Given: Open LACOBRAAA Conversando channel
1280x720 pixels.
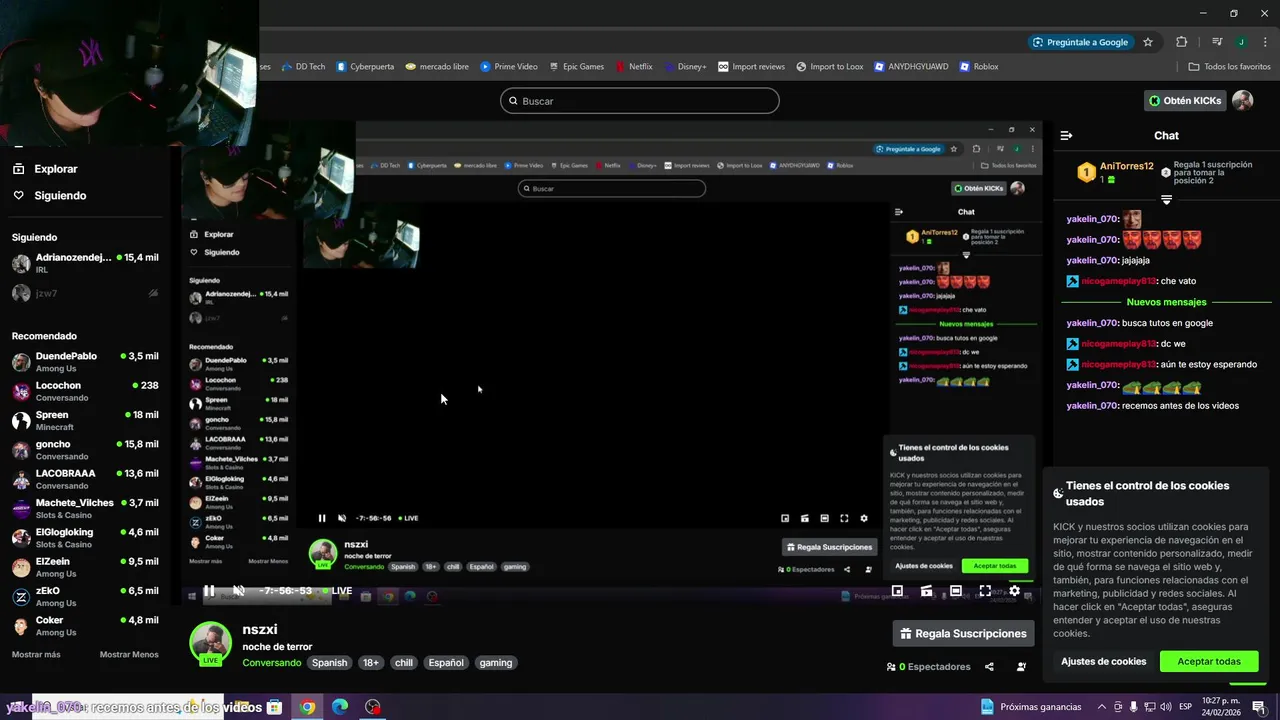Looking at the screenshot, I should tap(85, 479).
